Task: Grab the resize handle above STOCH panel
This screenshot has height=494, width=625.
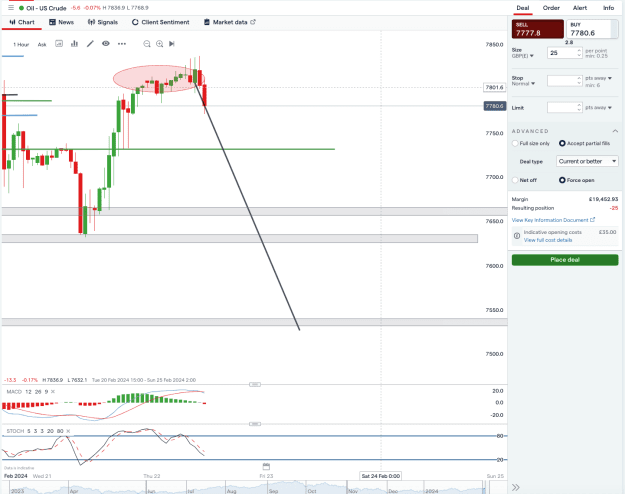Action: coord(255,424)
